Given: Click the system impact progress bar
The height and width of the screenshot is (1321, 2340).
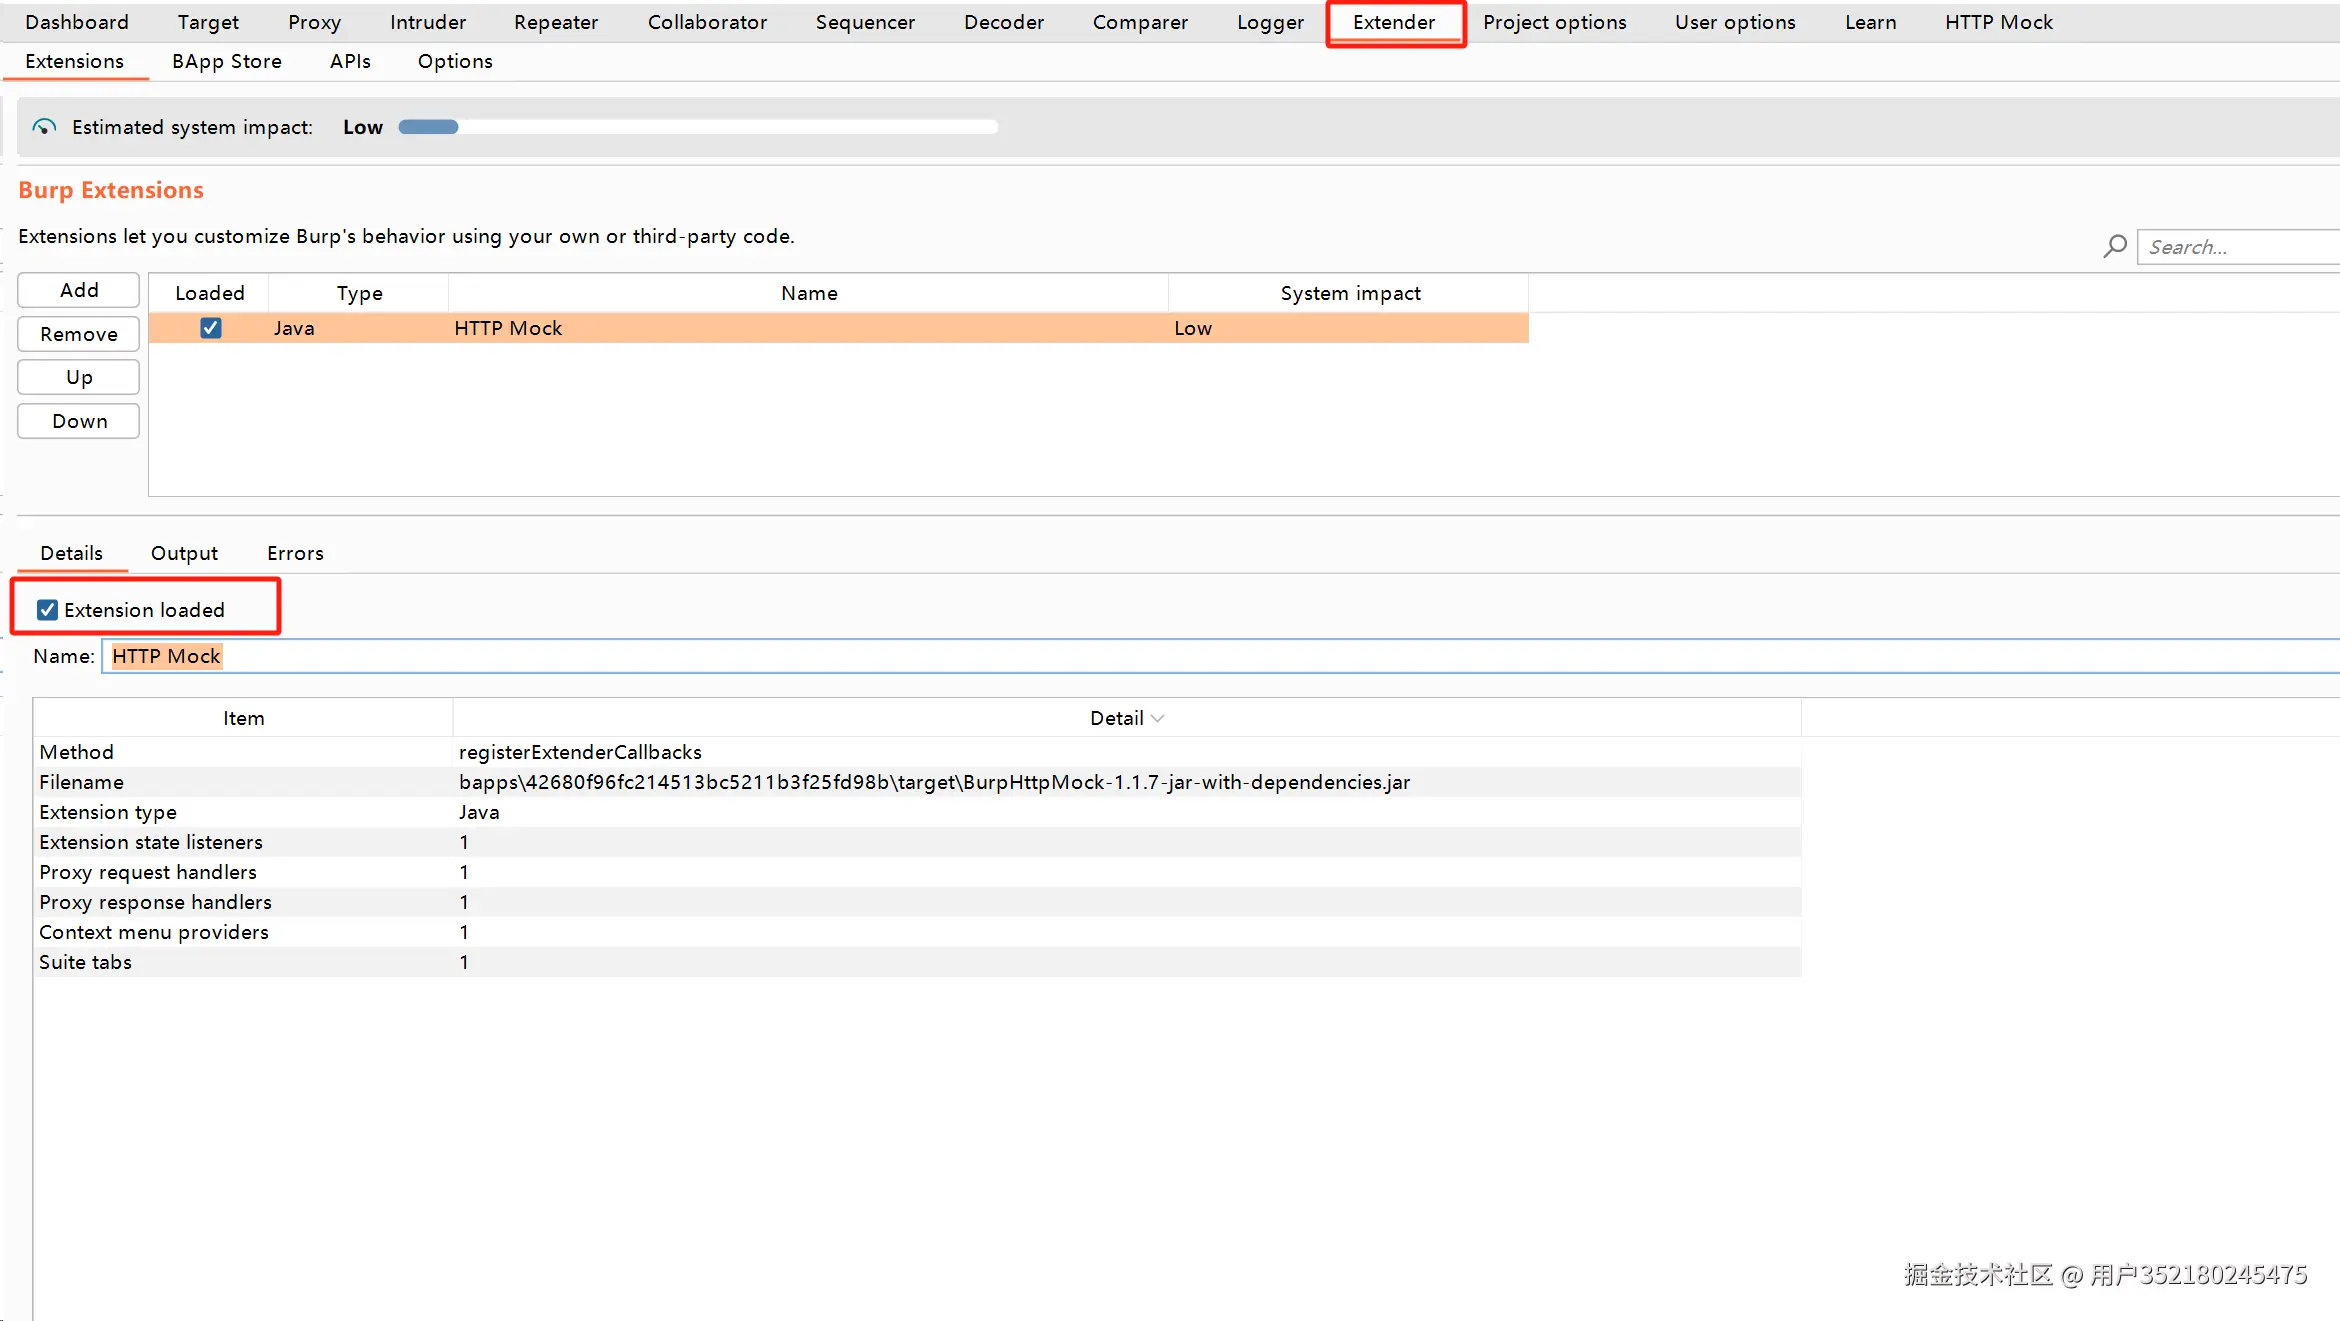Looking at the screenshot, I should point(697,127).
